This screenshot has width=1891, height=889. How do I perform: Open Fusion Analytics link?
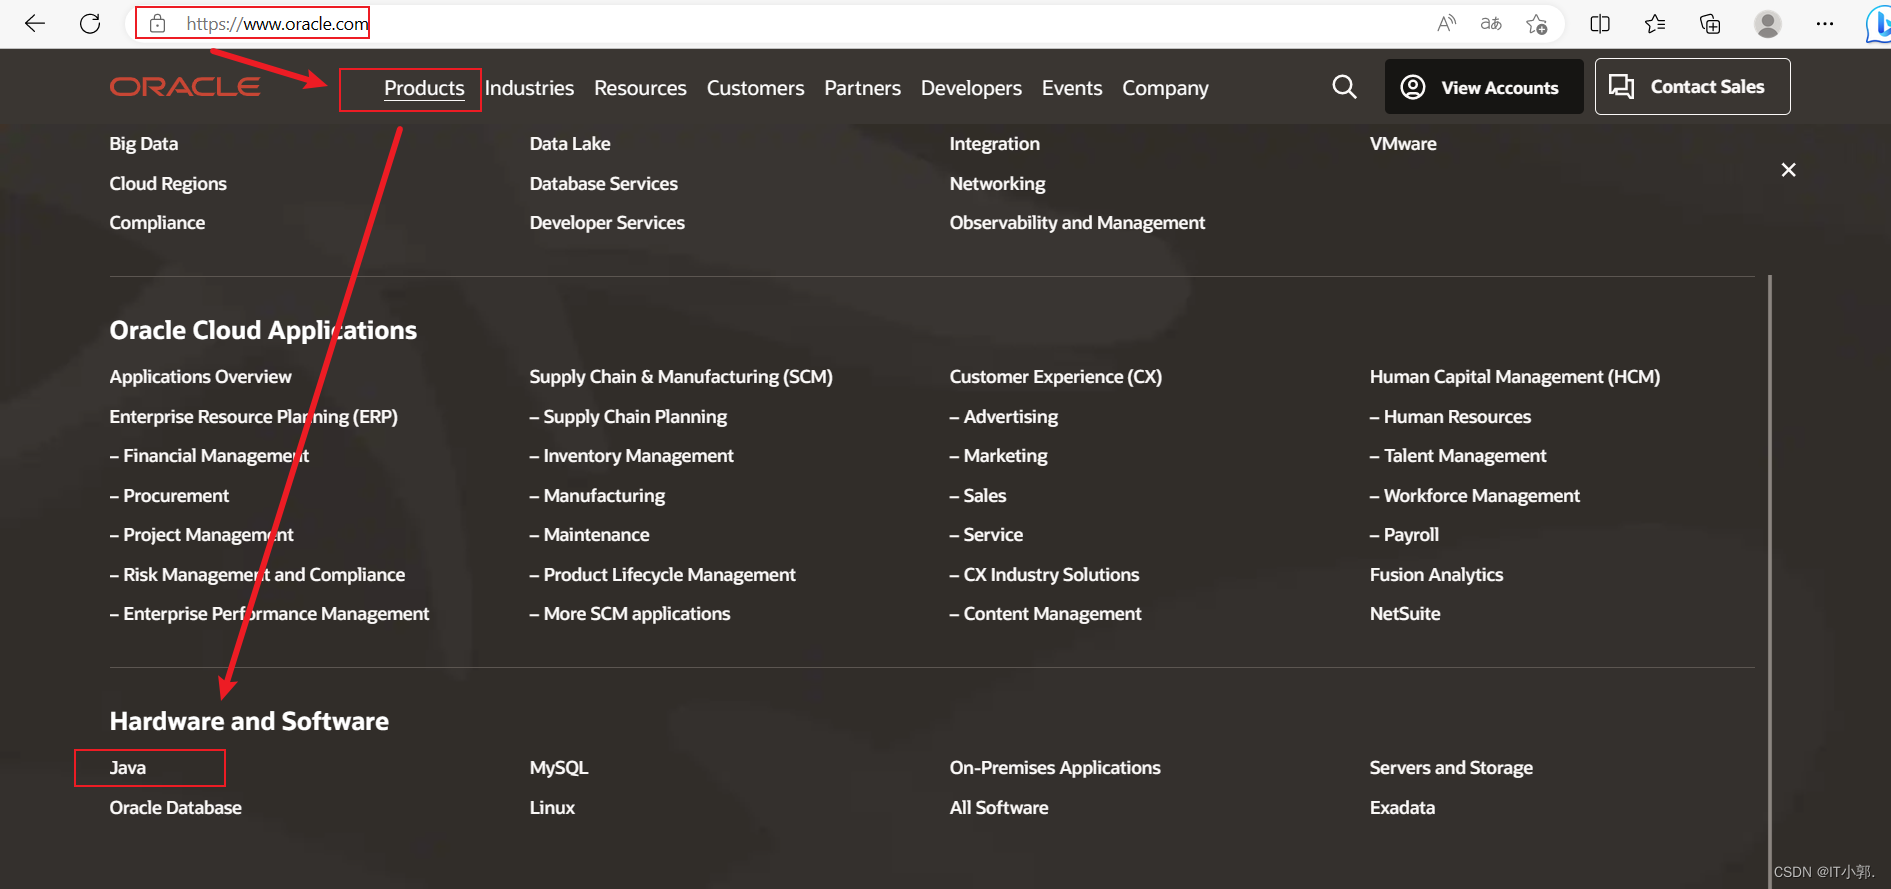pyautogui.click(x=1436, y=575)
